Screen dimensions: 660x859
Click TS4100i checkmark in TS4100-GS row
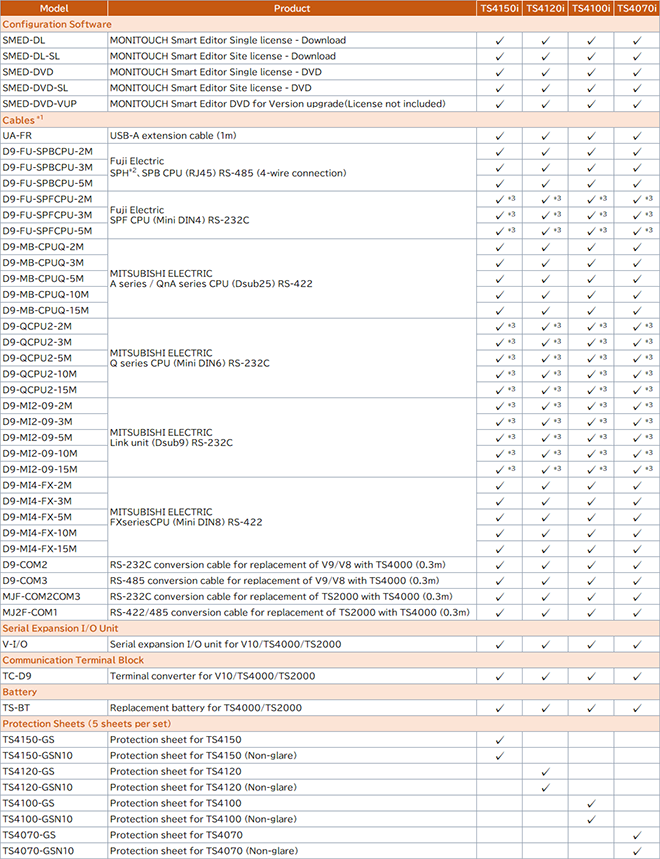[x=592, y=804]
